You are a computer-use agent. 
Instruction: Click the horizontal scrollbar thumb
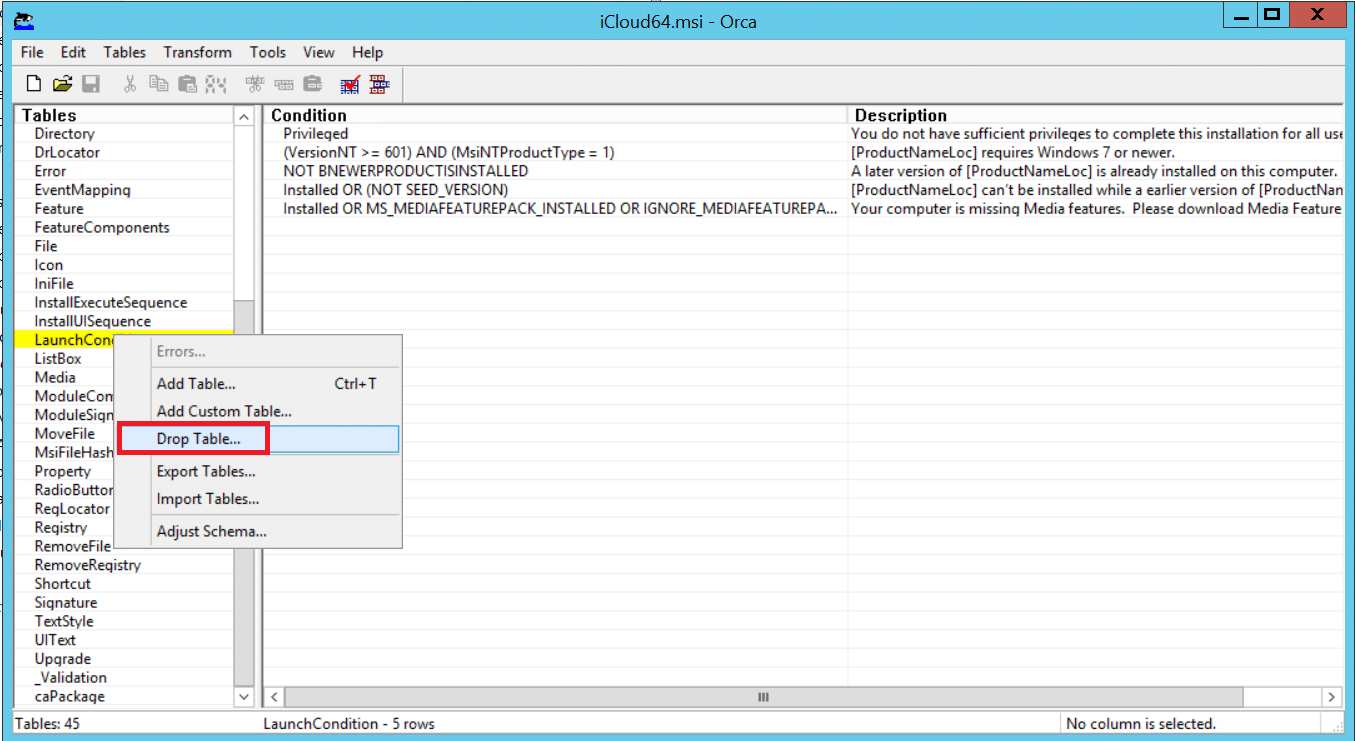(762, 697)
